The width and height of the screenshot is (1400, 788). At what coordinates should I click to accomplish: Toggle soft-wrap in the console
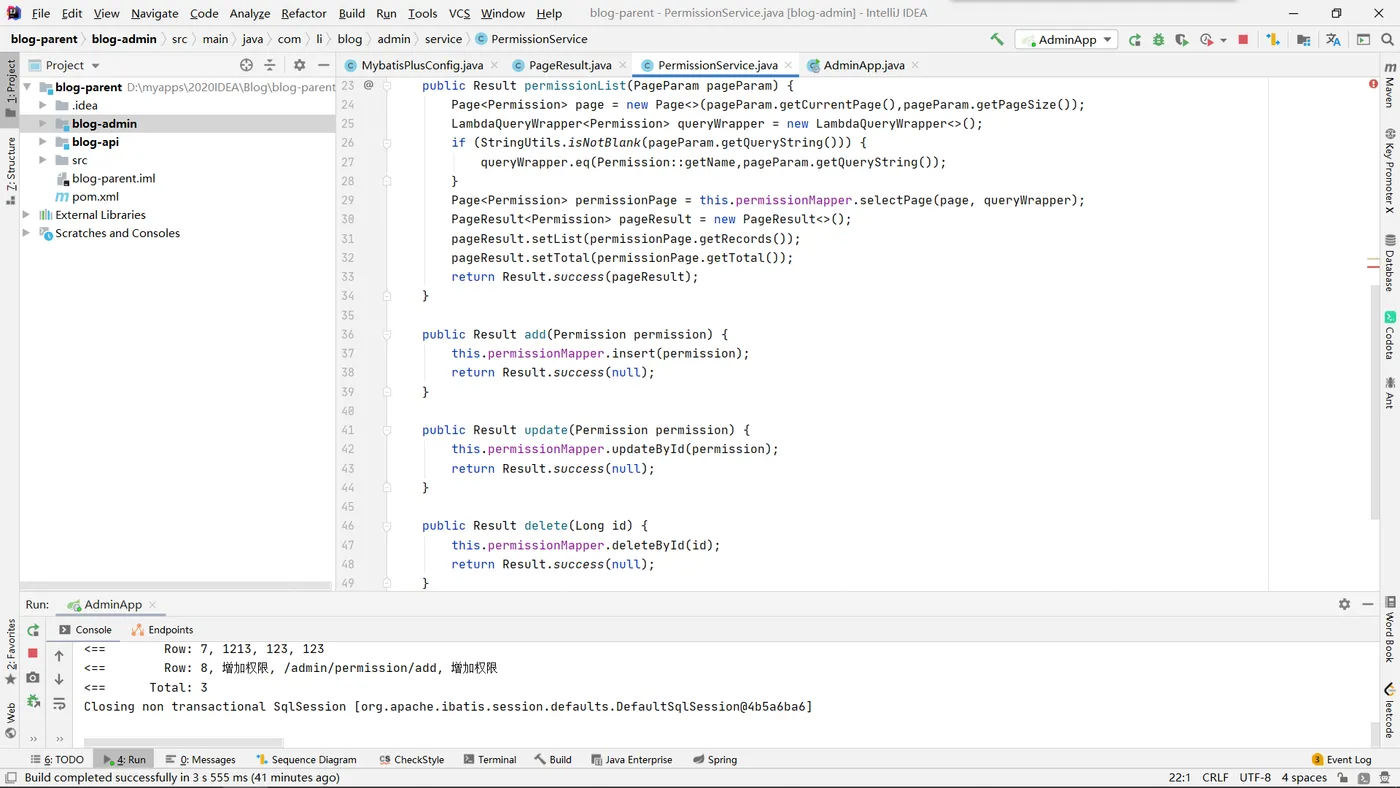pos(59,704)
